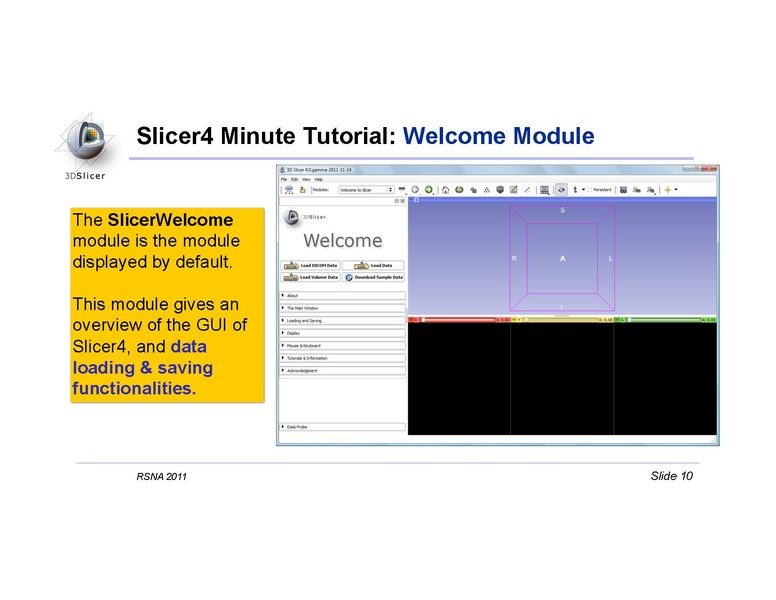776x600 pixels.
Task: Expand the Tutorials & Information section
Action: pos(342,358)
